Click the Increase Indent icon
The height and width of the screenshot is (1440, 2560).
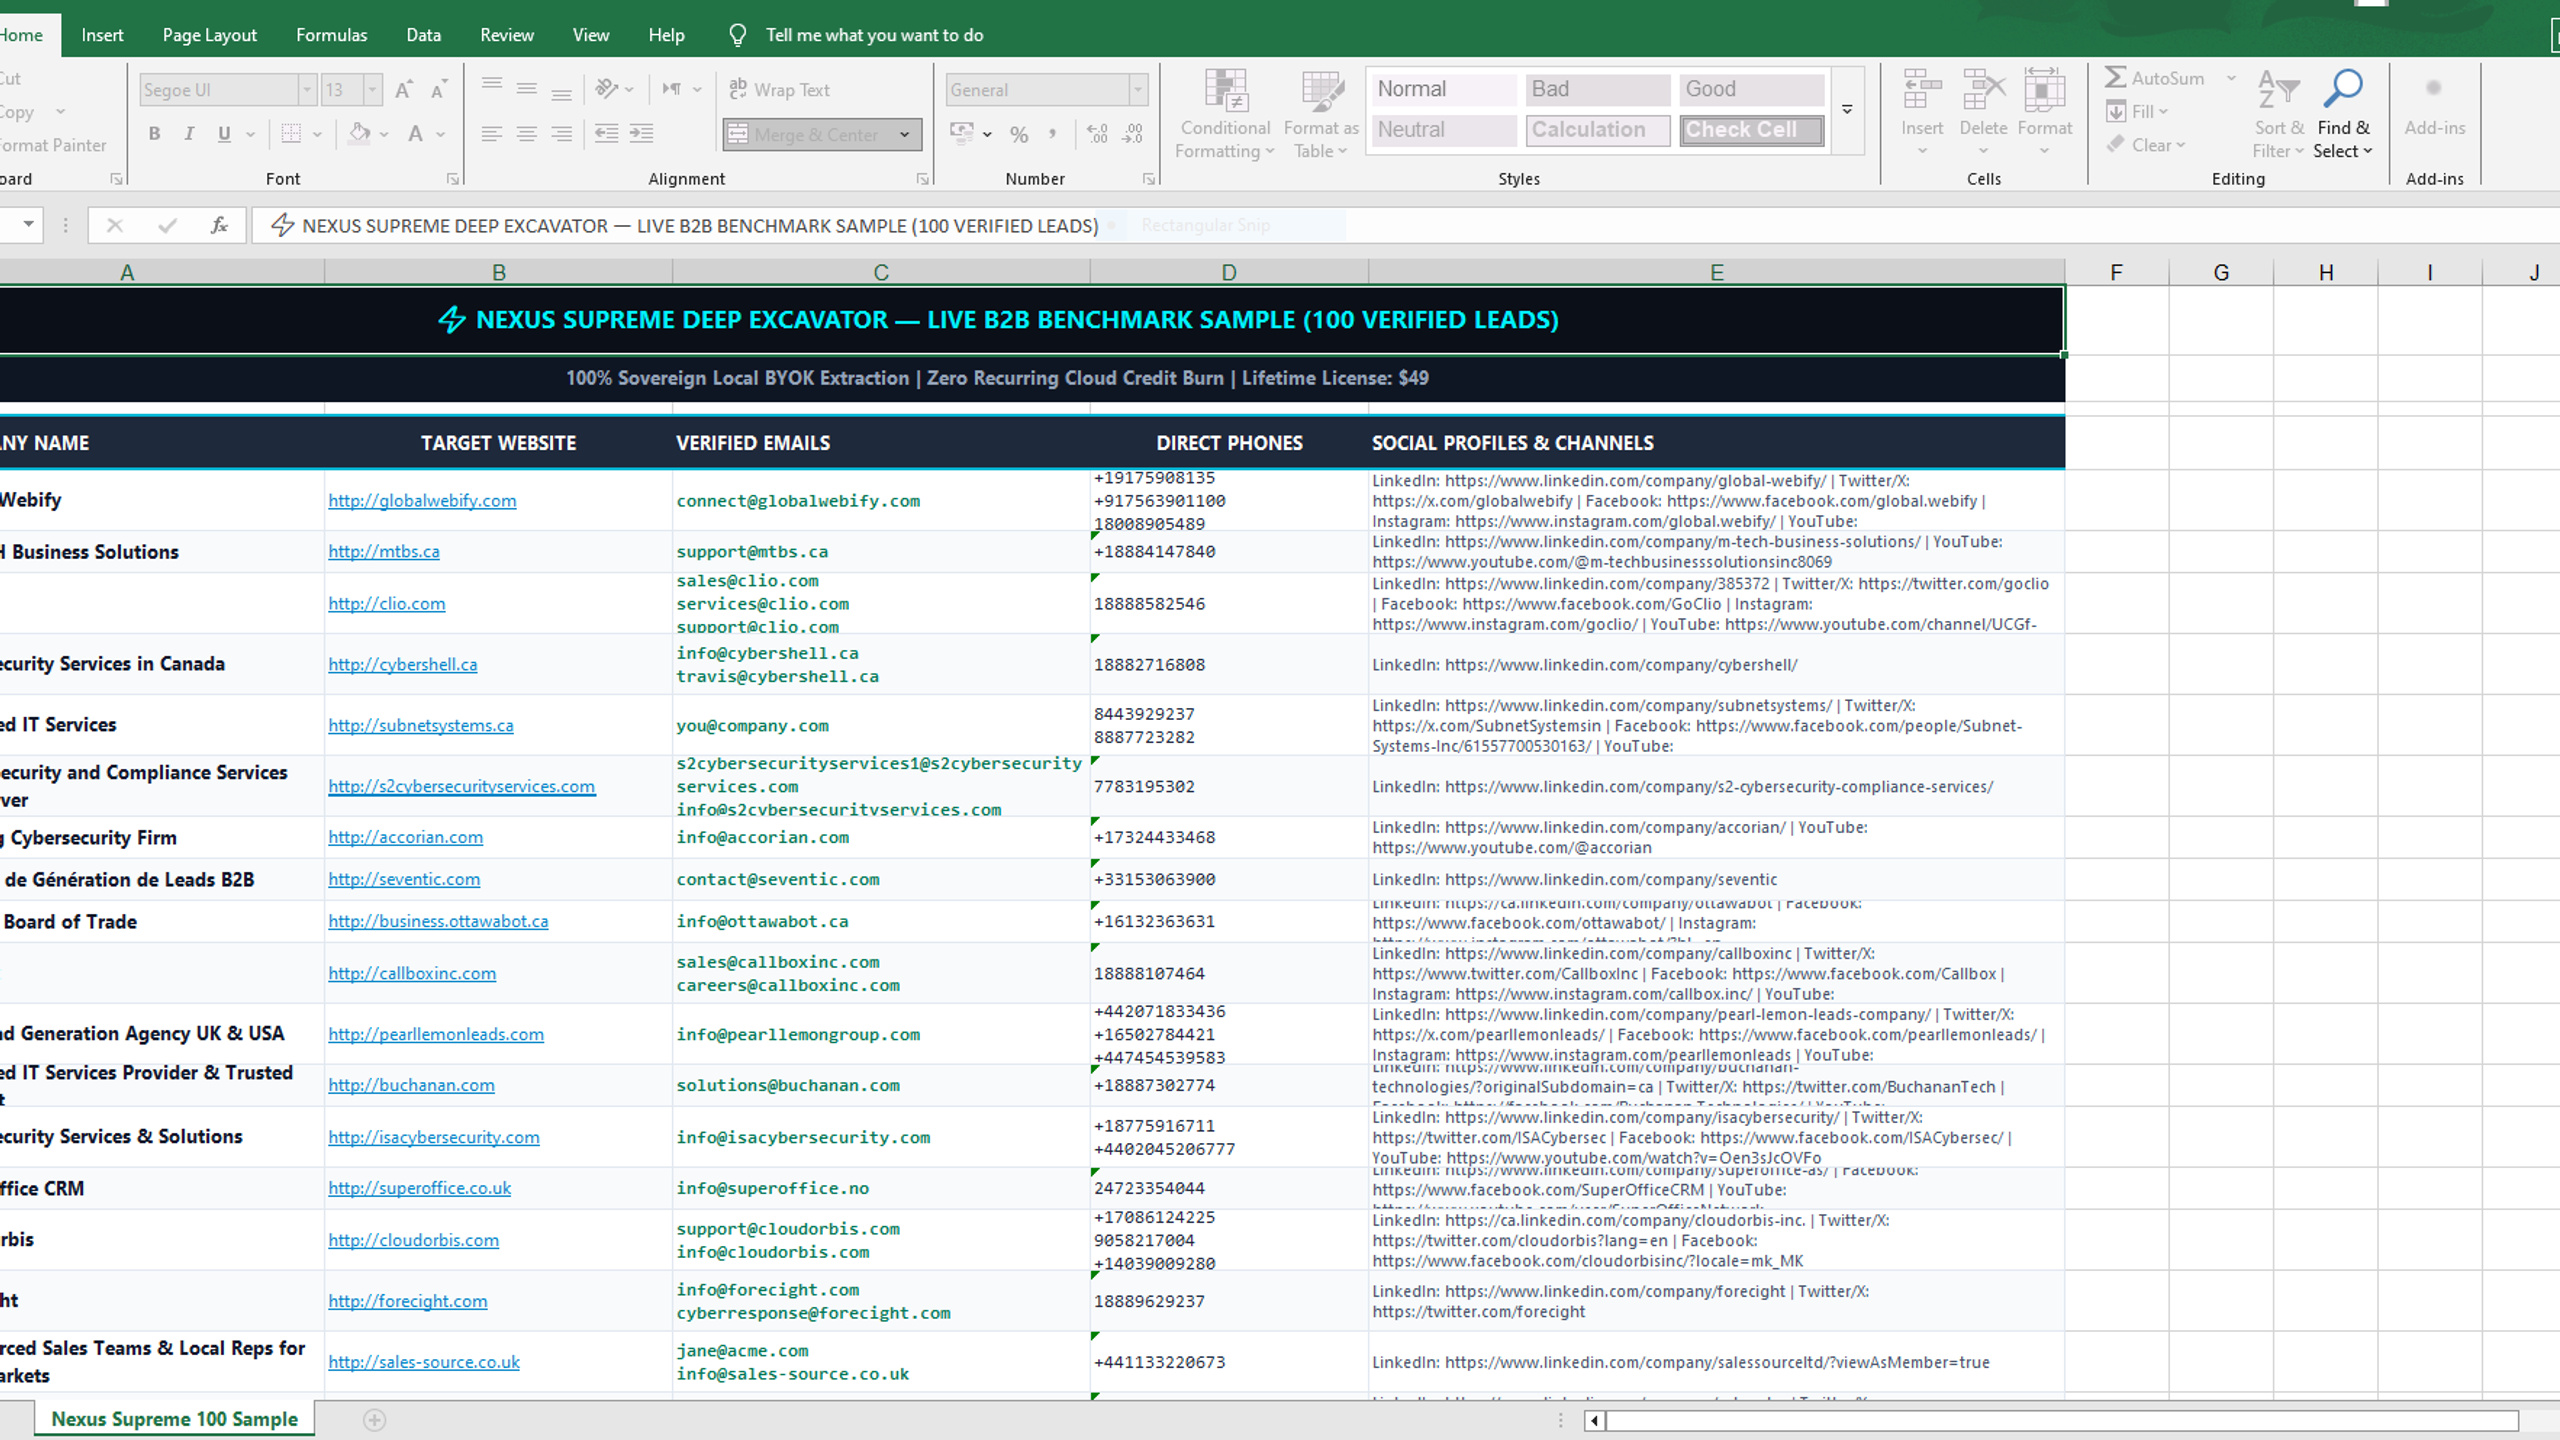641,134
